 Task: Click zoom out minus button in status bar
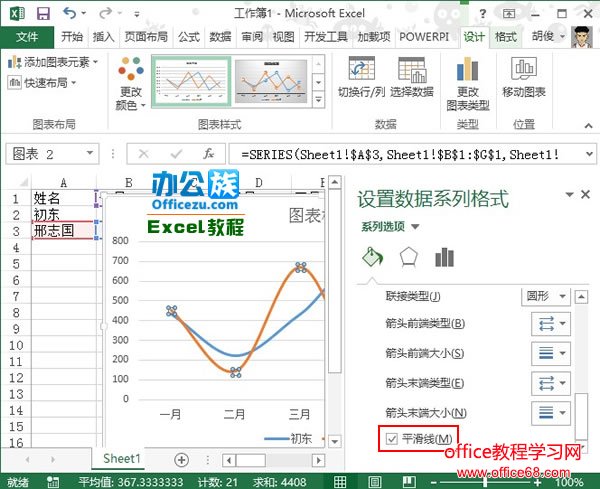tap(433, 482)
